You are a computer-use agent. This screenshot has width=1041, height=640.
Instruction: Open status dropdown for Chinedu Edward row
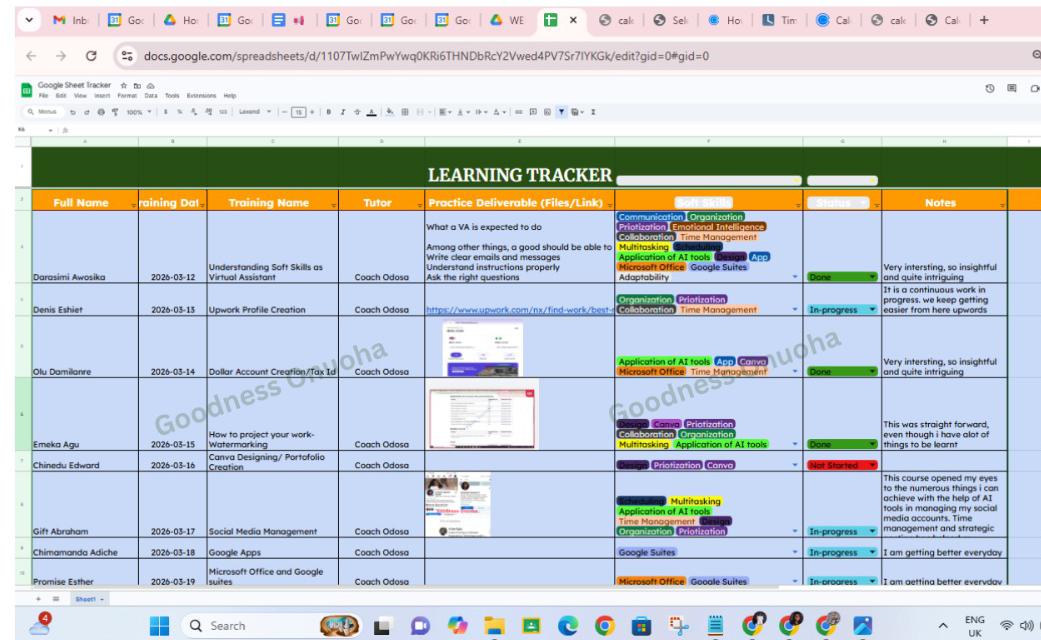click(x=872, y=465)
